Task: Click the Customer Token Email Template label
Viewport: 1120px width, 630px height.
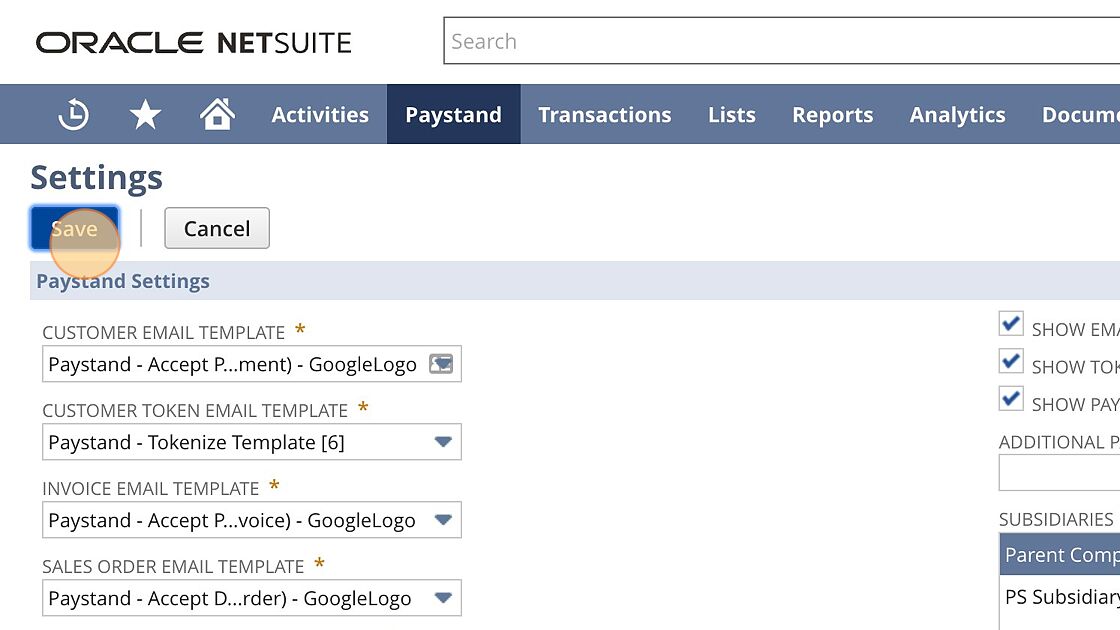Action: click(x=195, y=411)
